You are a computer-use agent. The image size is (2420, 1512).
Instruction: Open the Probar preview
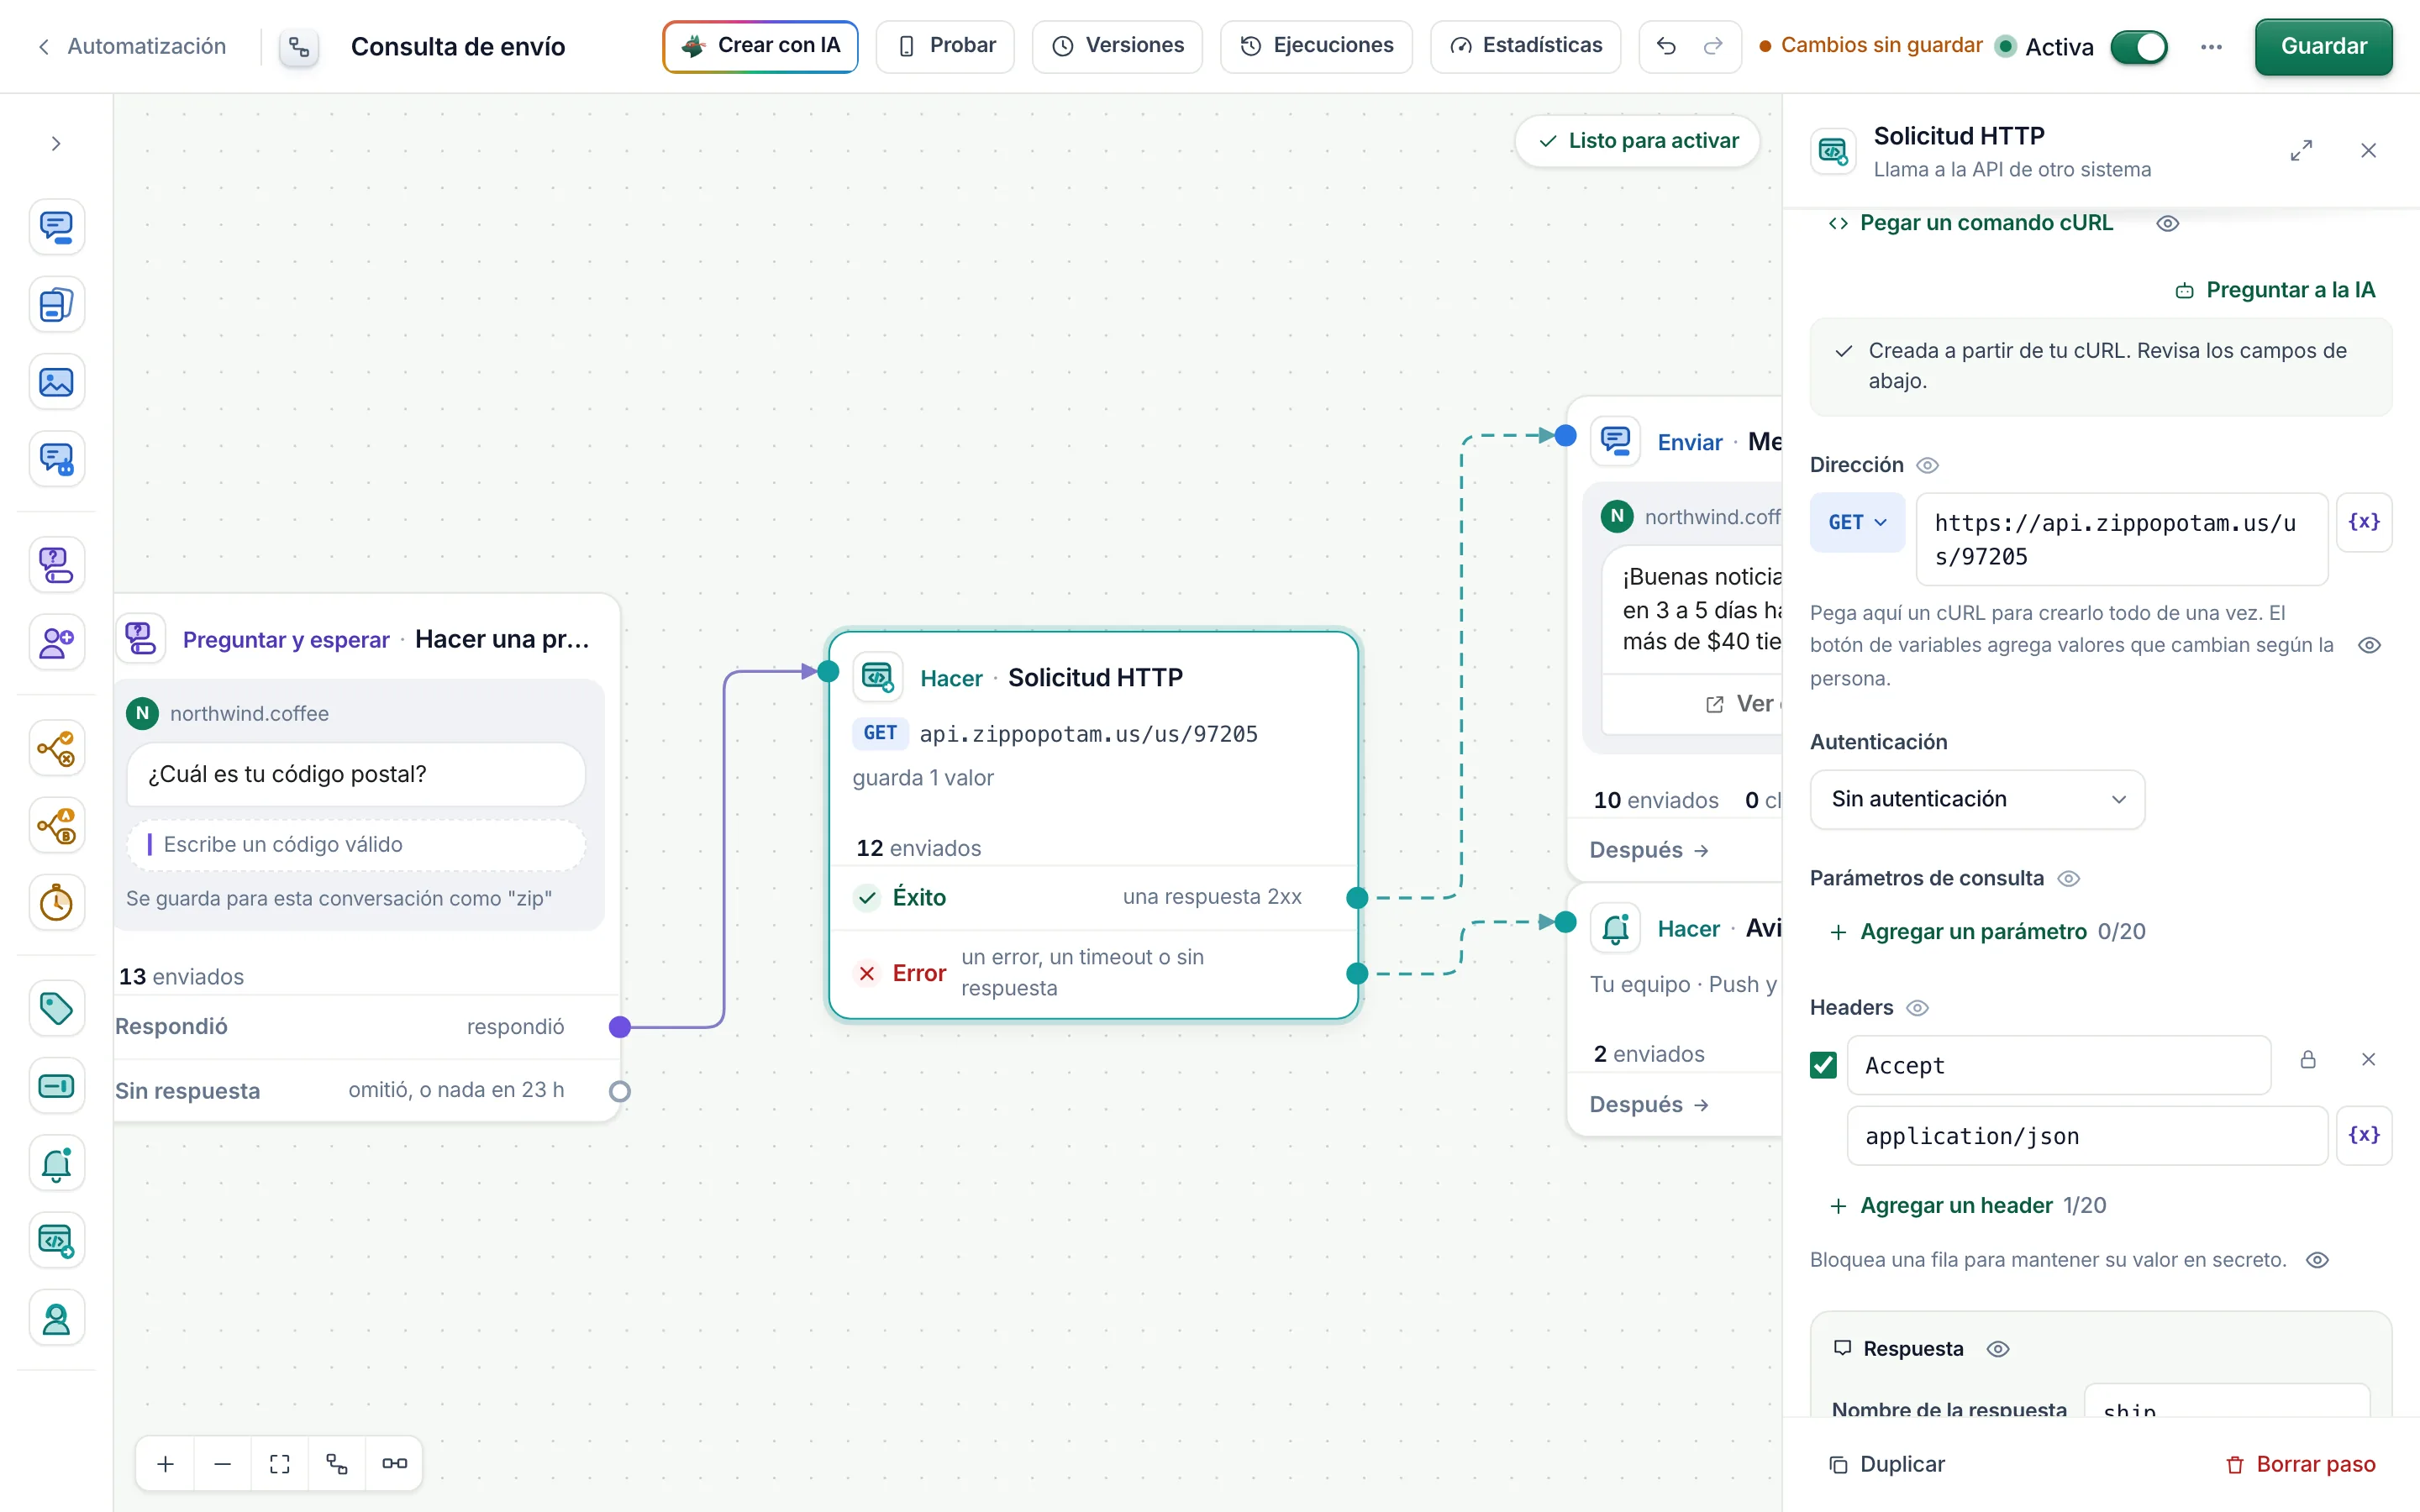pos(945,46)
